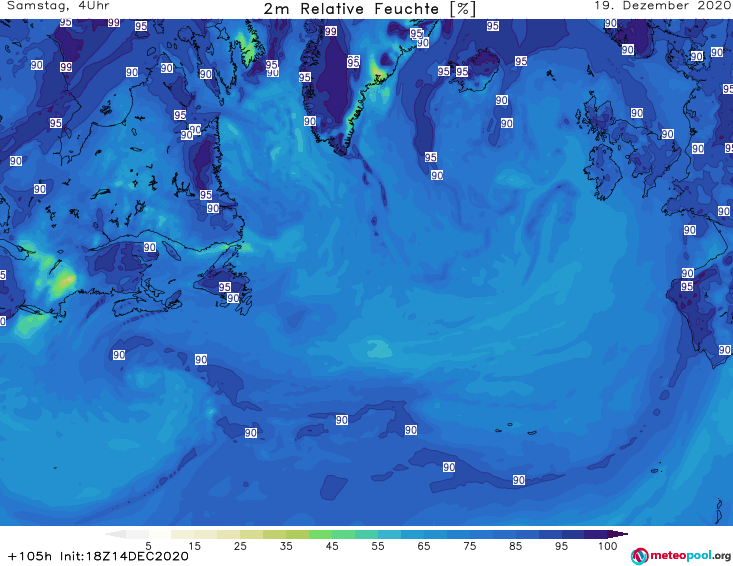
Task: Click the '95' contour label just east of Iceland
Action: point(521,61)
